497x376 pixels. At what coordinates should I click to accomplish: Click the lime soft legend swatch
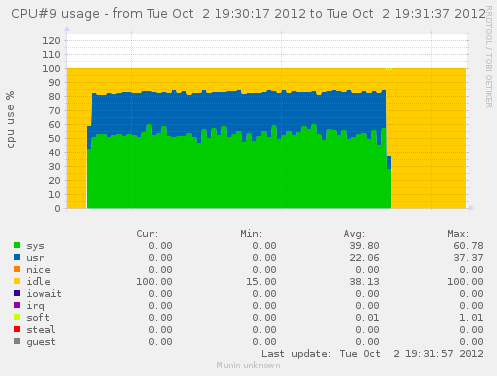(17, 317)
